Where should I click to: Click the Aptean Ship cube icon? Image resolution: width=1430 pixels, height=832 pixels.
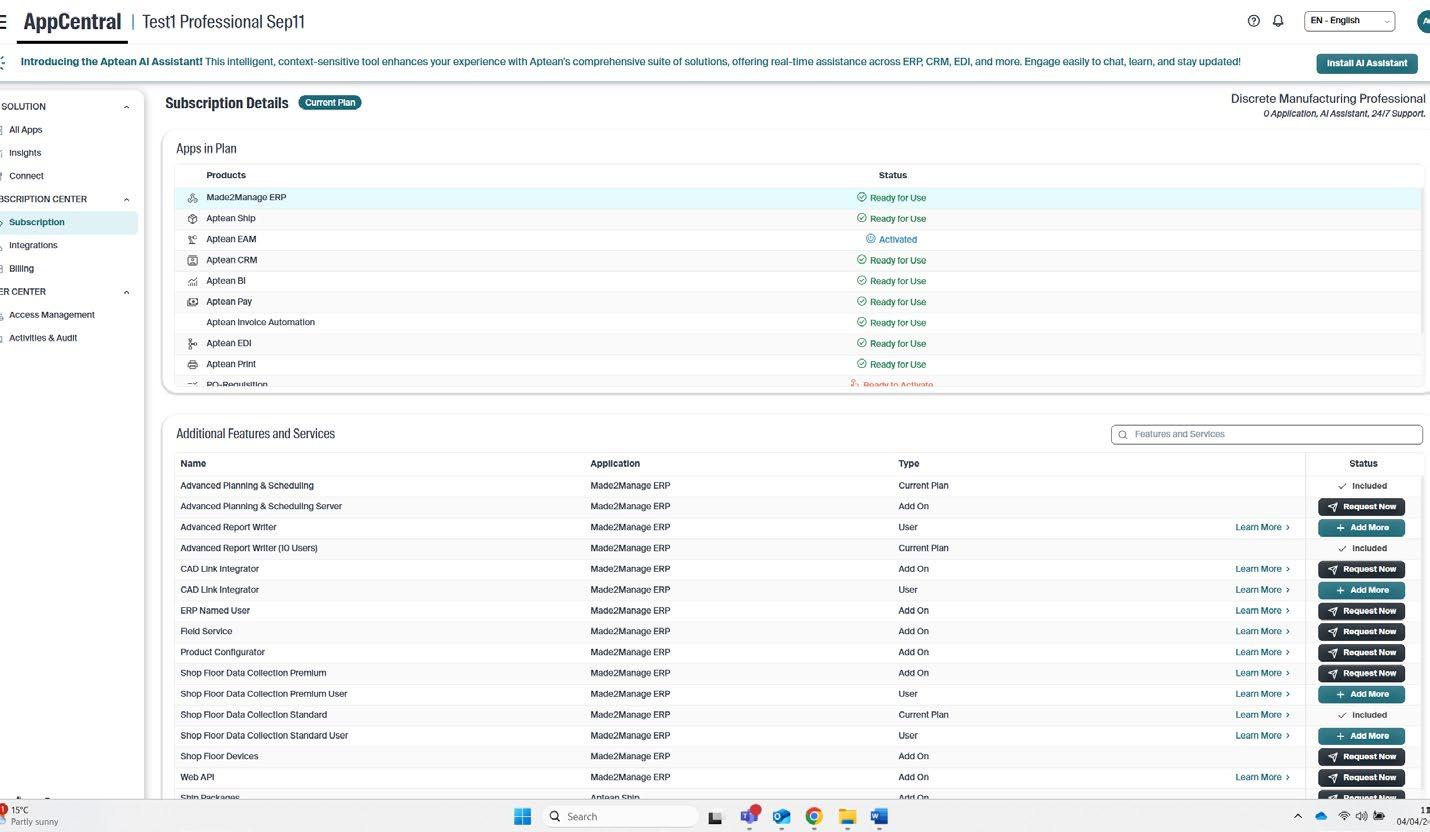(x=193, y=219)
